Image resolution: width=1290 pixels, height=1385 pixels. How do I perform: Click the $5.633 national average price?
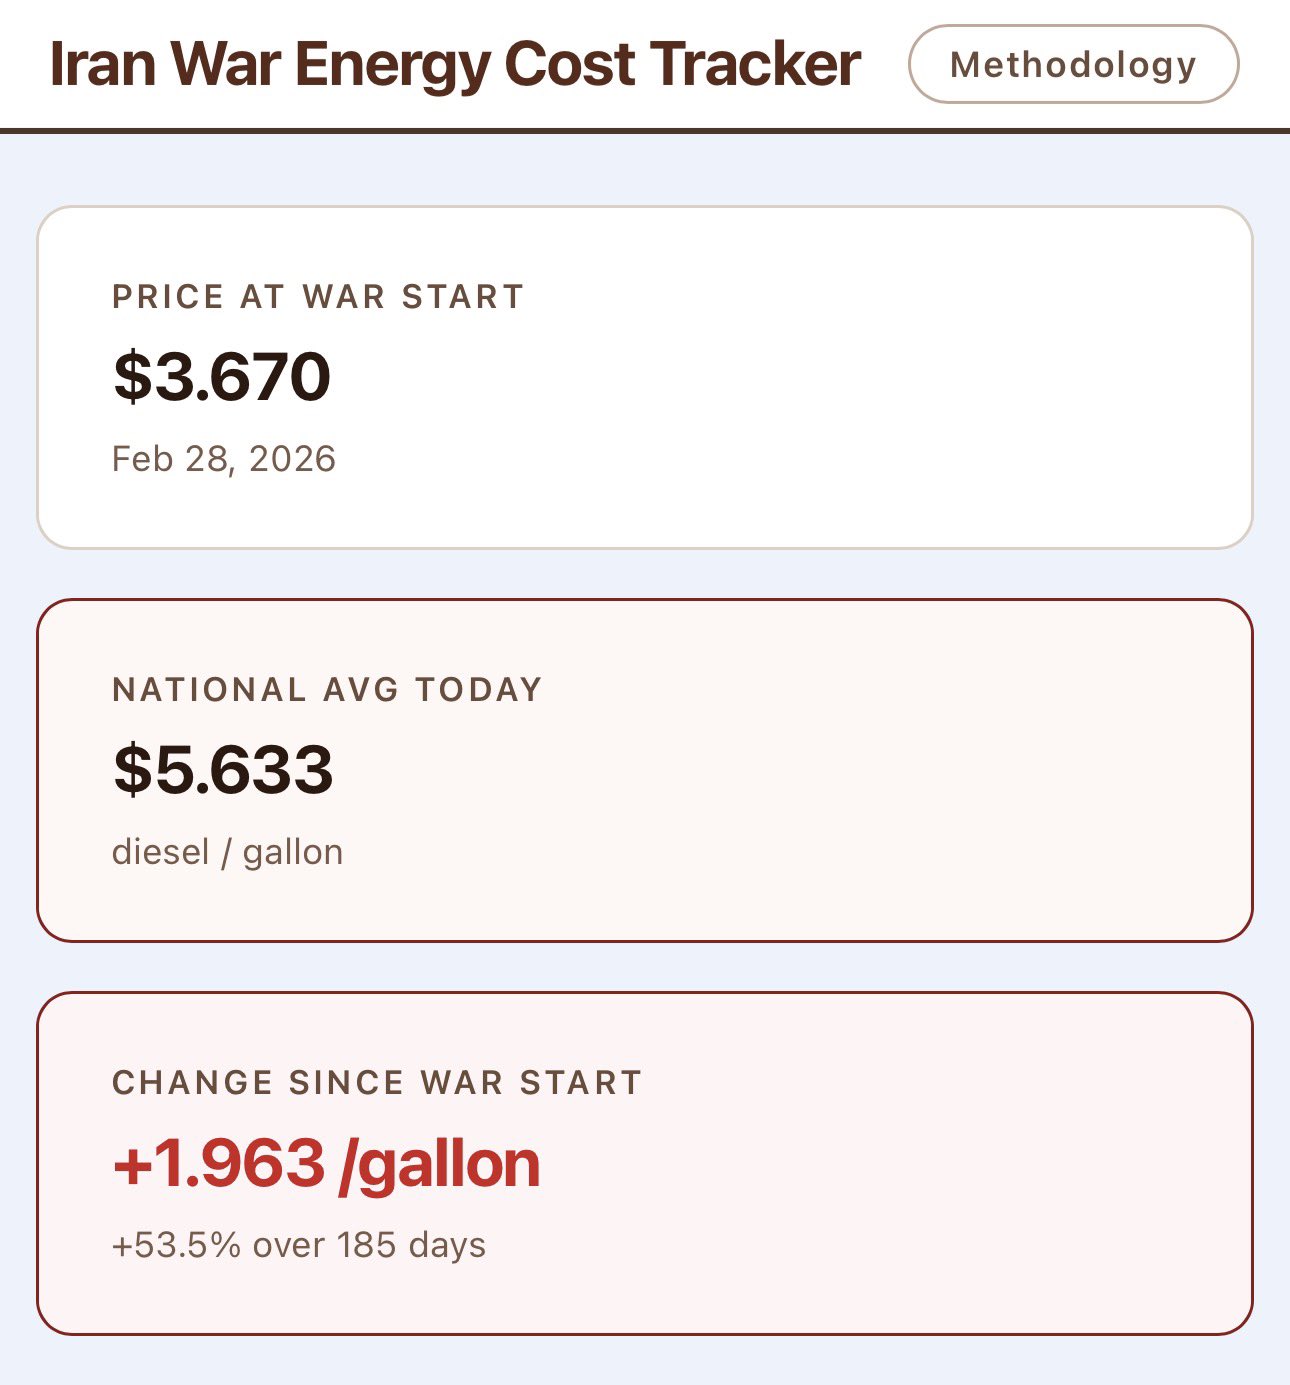[x=222, y=769]
